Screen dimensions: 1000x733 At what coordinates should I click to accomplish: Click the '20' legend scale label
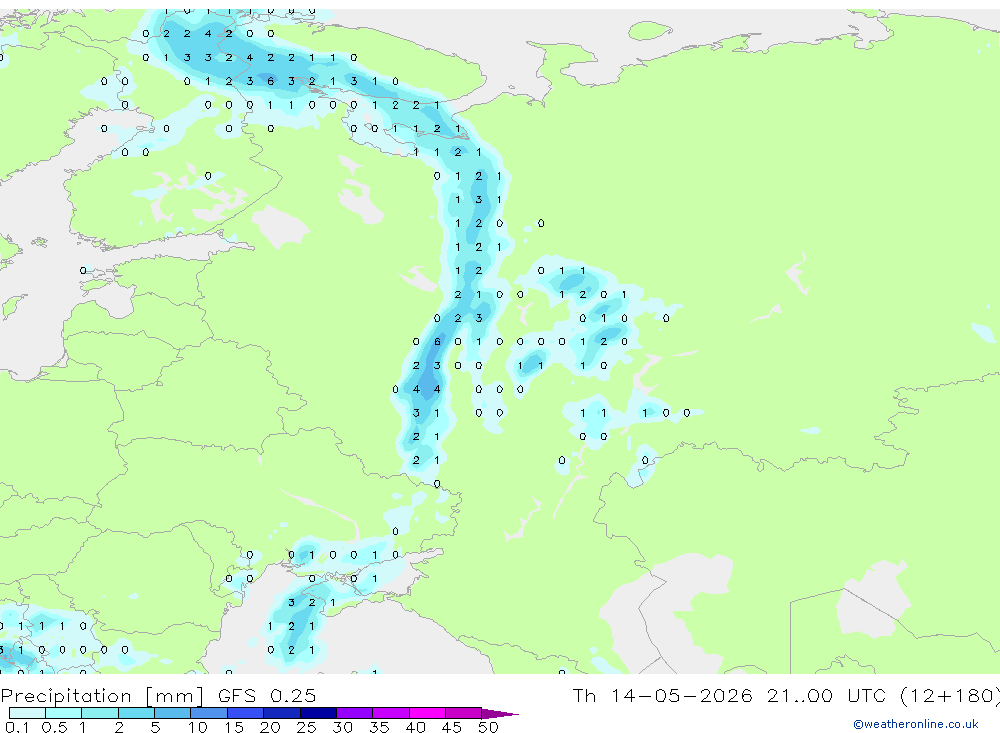click(270, 727)
